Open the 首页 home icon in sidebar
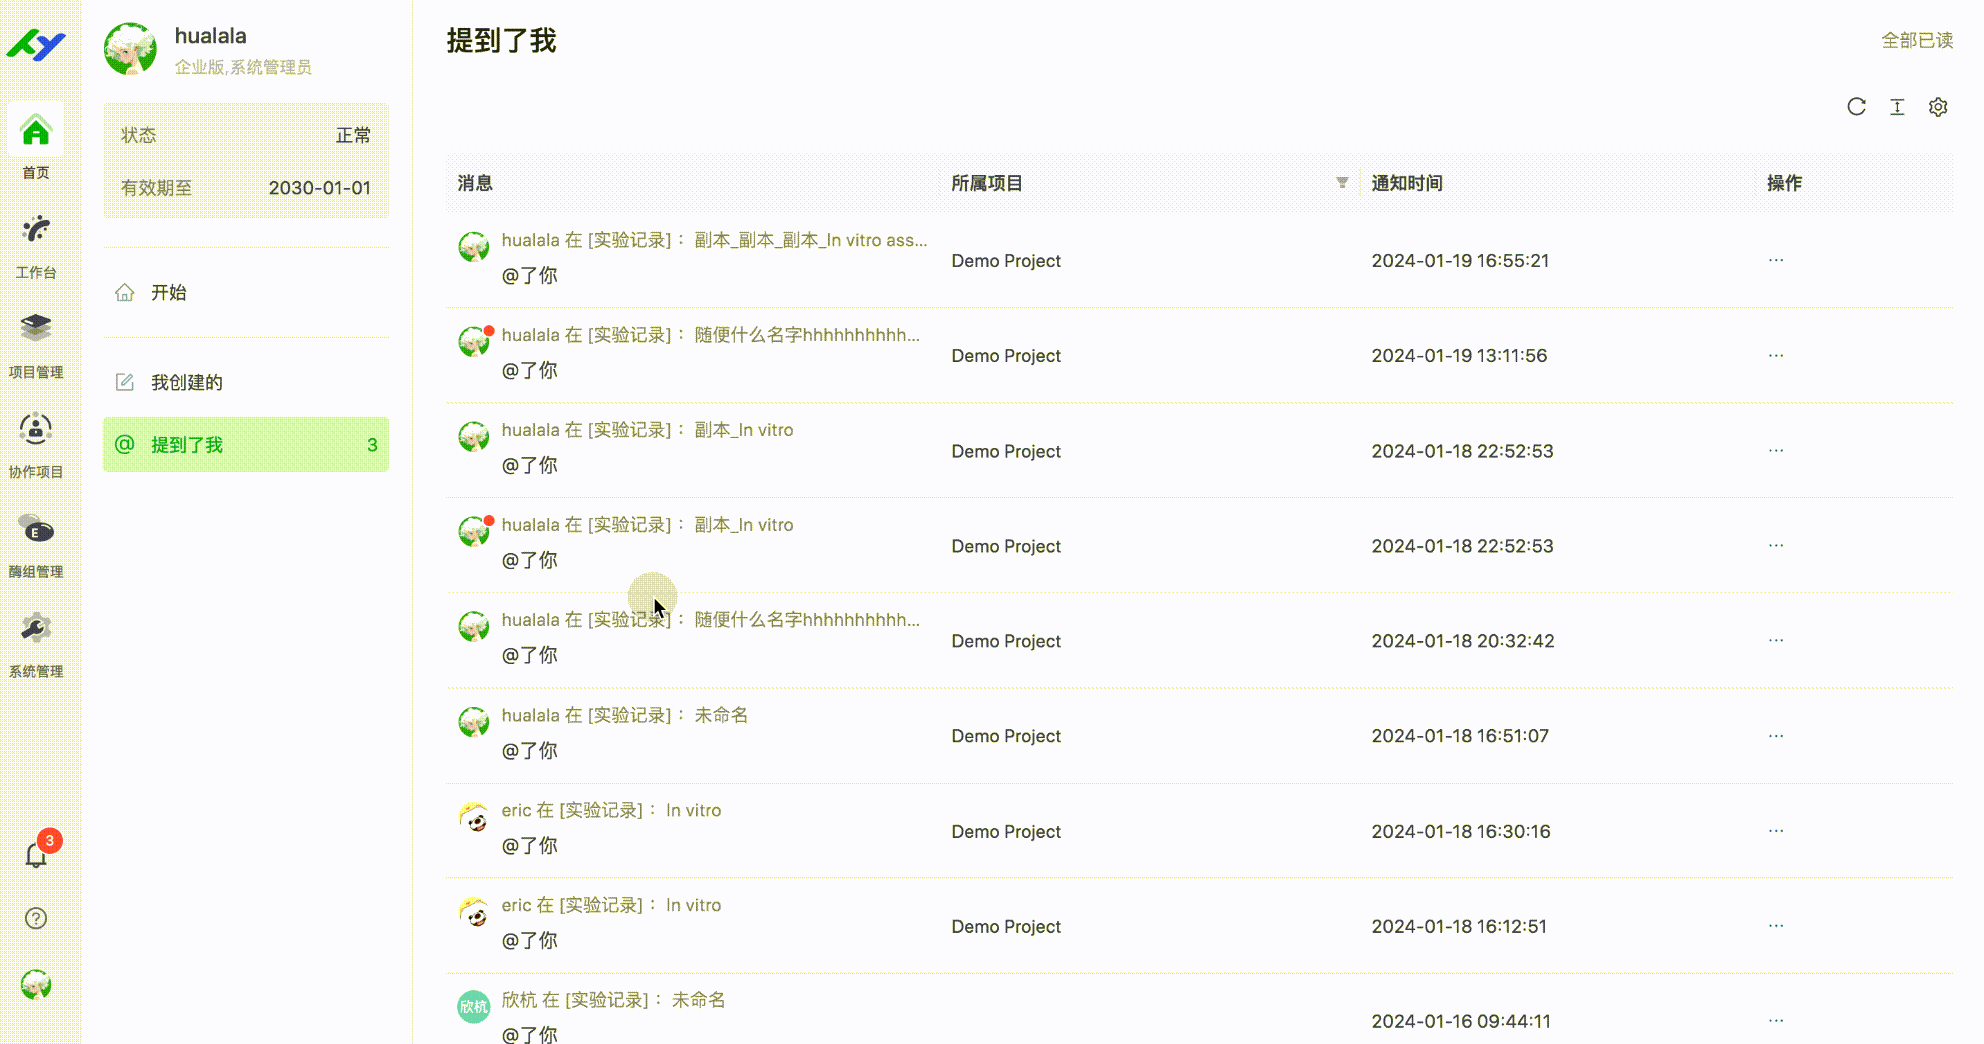Viewport: 1984px width, 1044px height. point(36,132)
